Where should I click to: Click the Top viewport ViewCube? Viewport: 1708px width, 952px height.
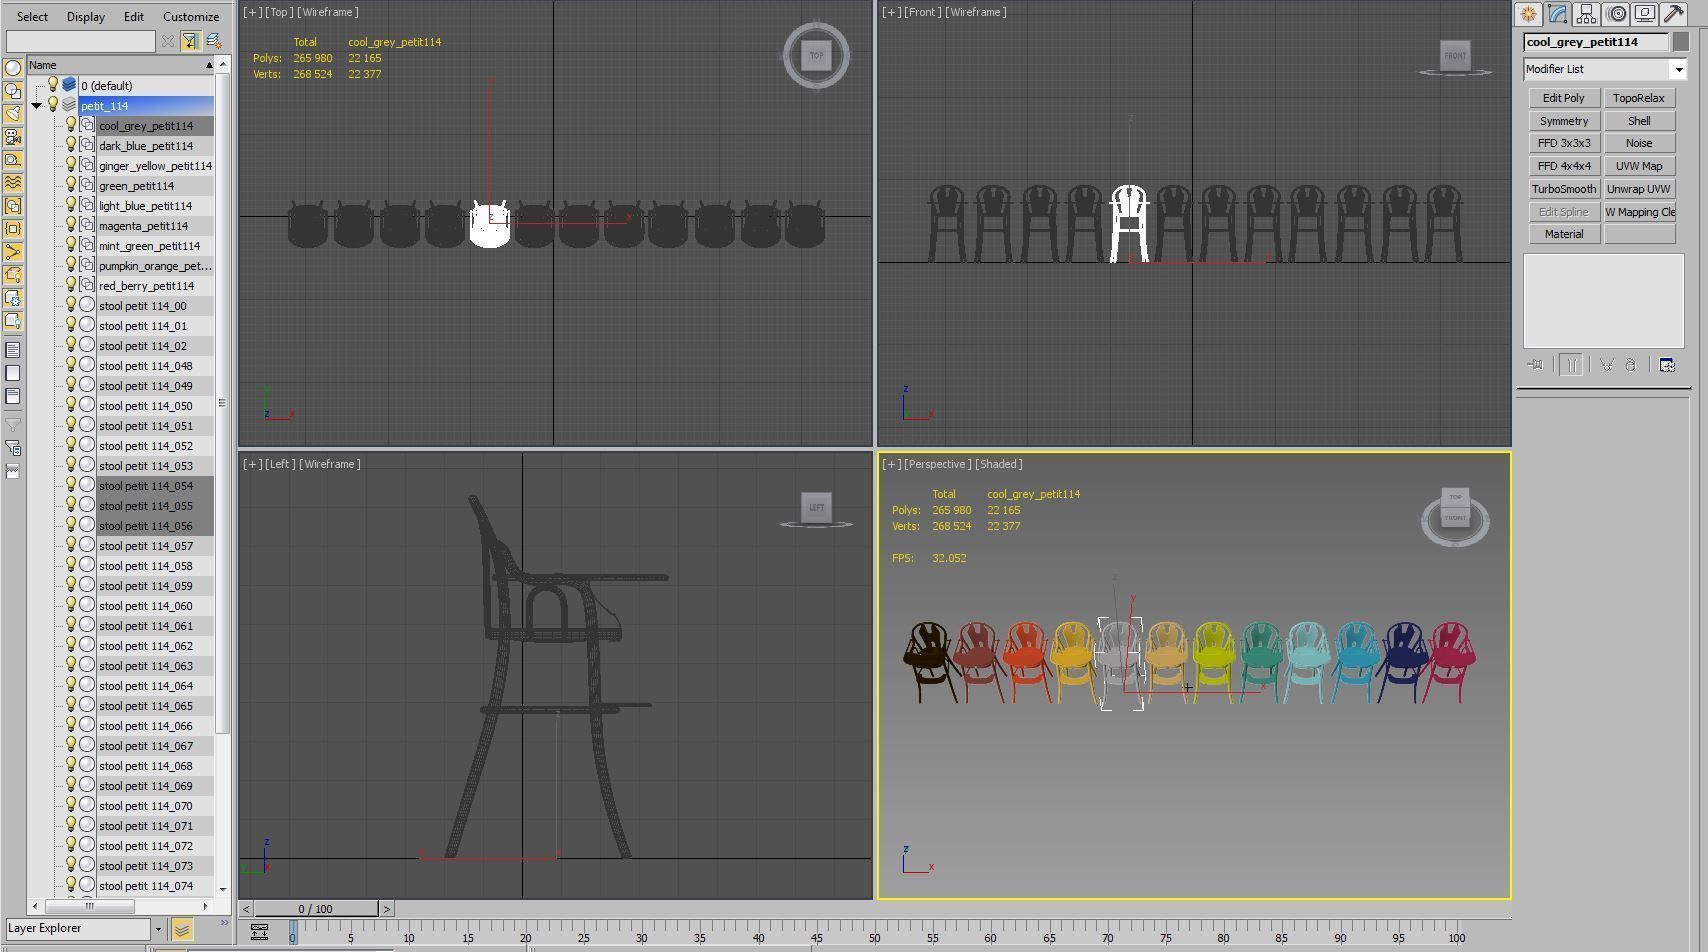(816, 56)
